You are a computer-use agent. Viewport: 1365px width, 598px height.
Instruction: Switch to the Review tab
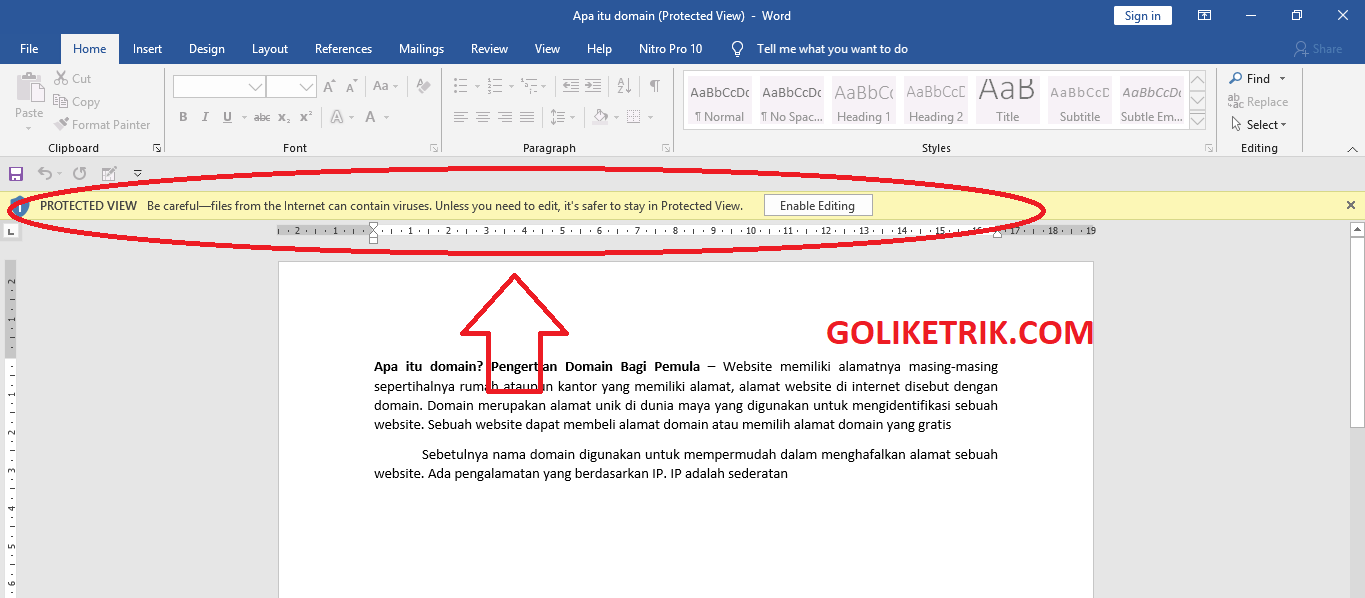tap(490, 49)
